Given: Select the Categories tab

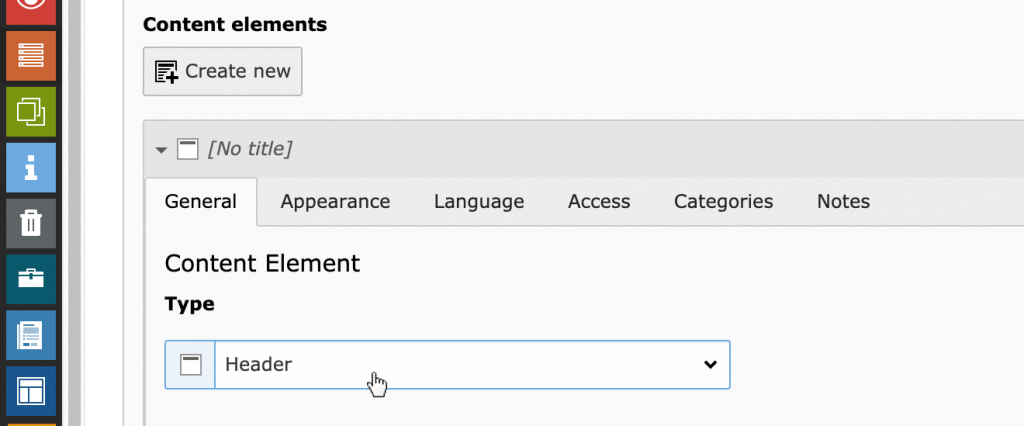Looking at the screenshot, I should pyautogui.click(x=724, y=201).
